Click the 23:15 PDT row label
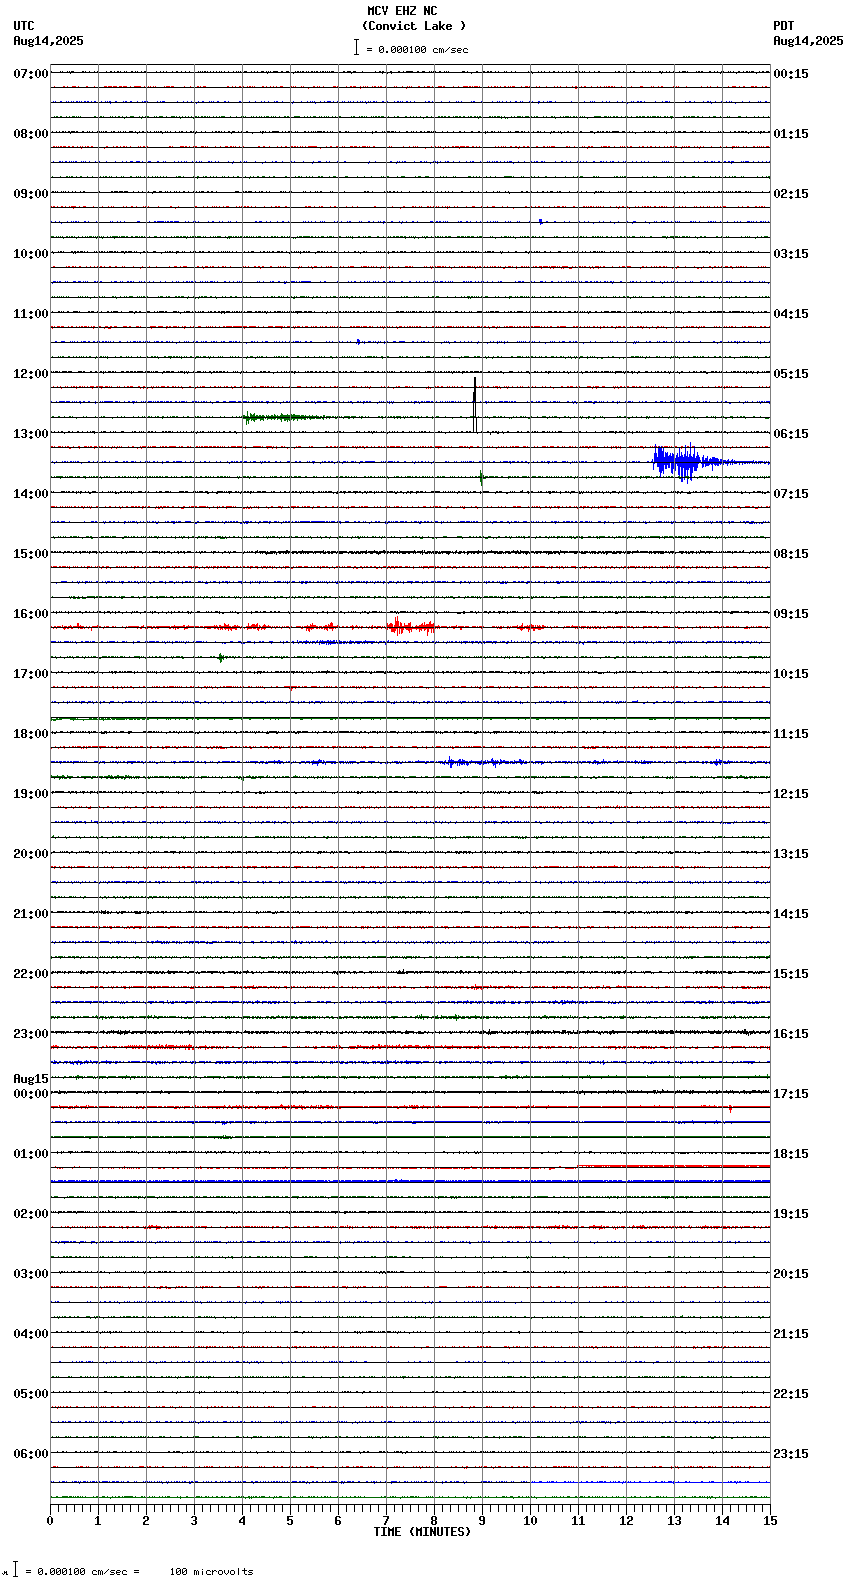Image resolution: width=850 pixels, height=1584 pixels. coord(791,1454)
